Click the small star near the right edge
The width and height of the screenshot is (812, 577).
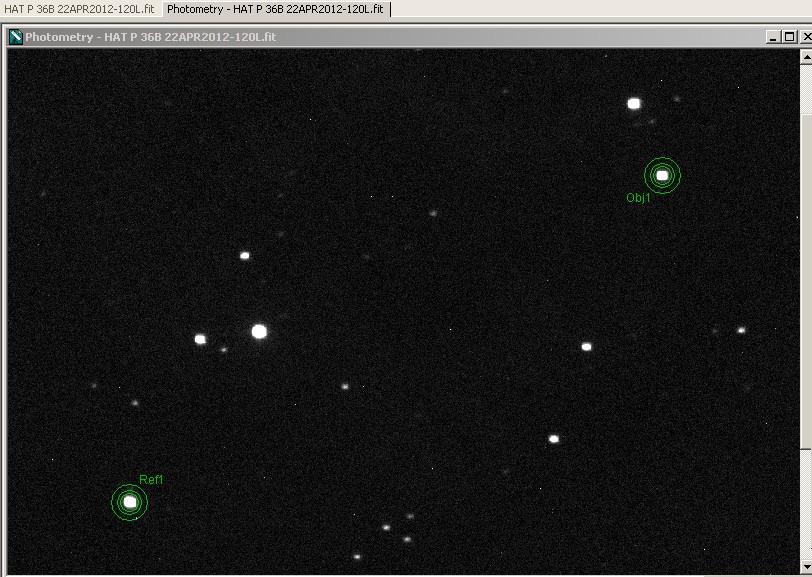tap(741, 329)
